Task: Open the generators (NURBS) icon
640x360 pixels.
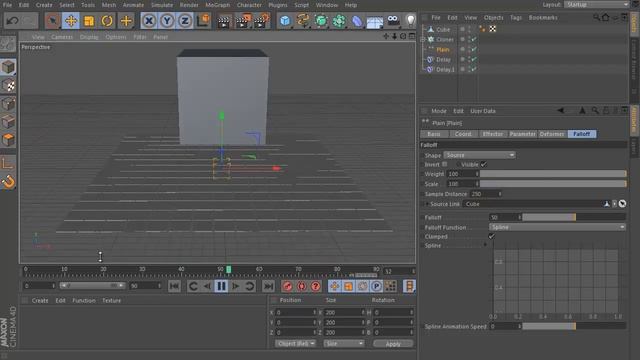Action: [x=321, y=20]
